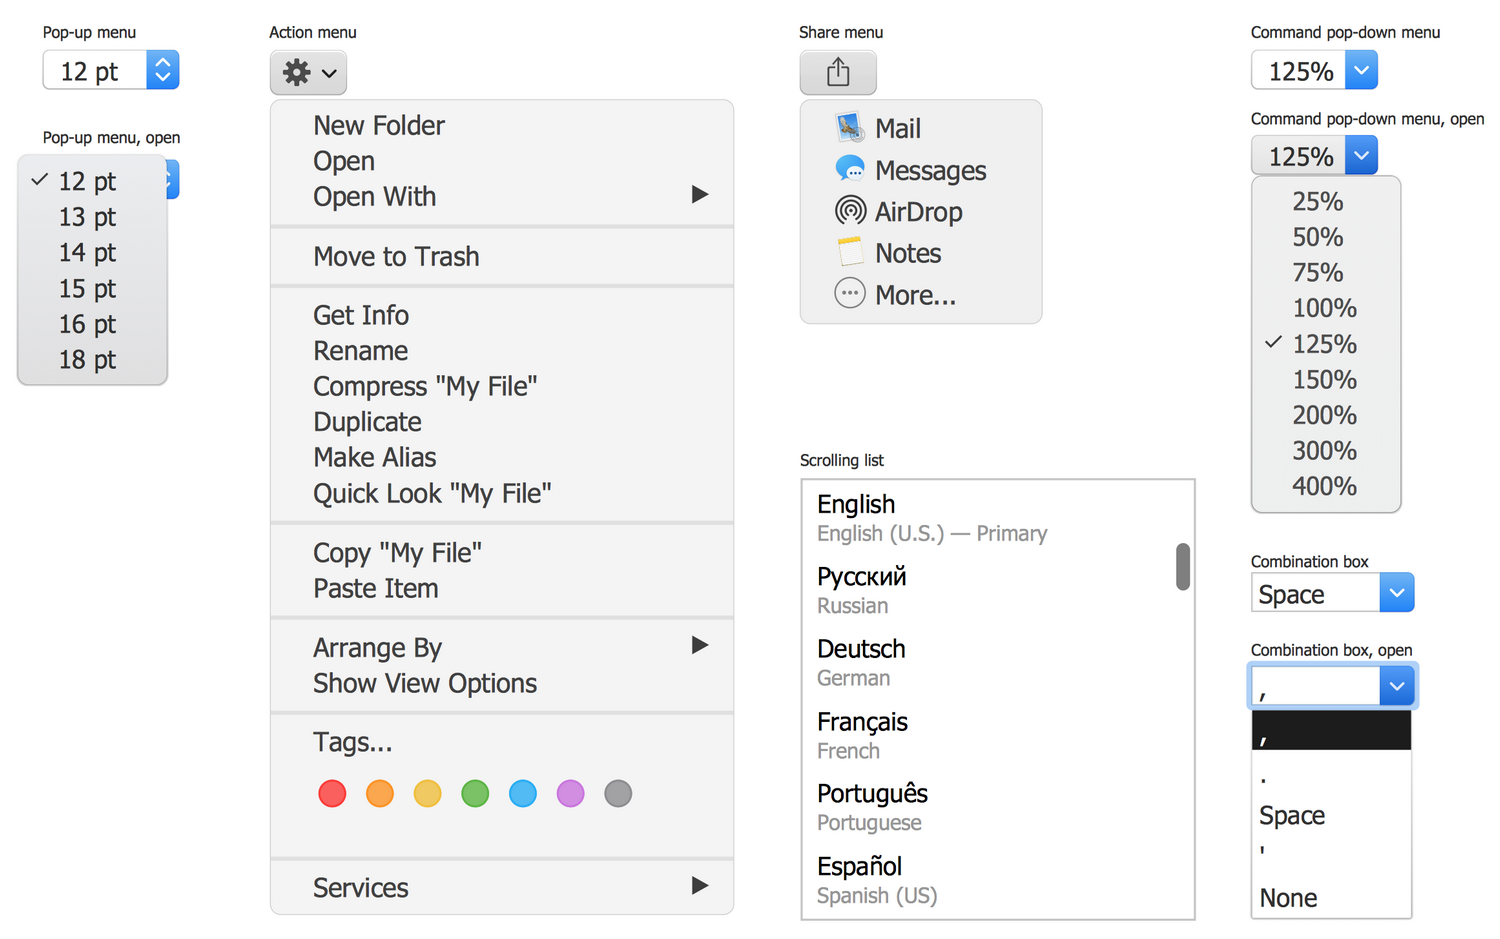Select Show View Options menu entry
Viewport: 1500px width, 939px height.
pos(424,683)
